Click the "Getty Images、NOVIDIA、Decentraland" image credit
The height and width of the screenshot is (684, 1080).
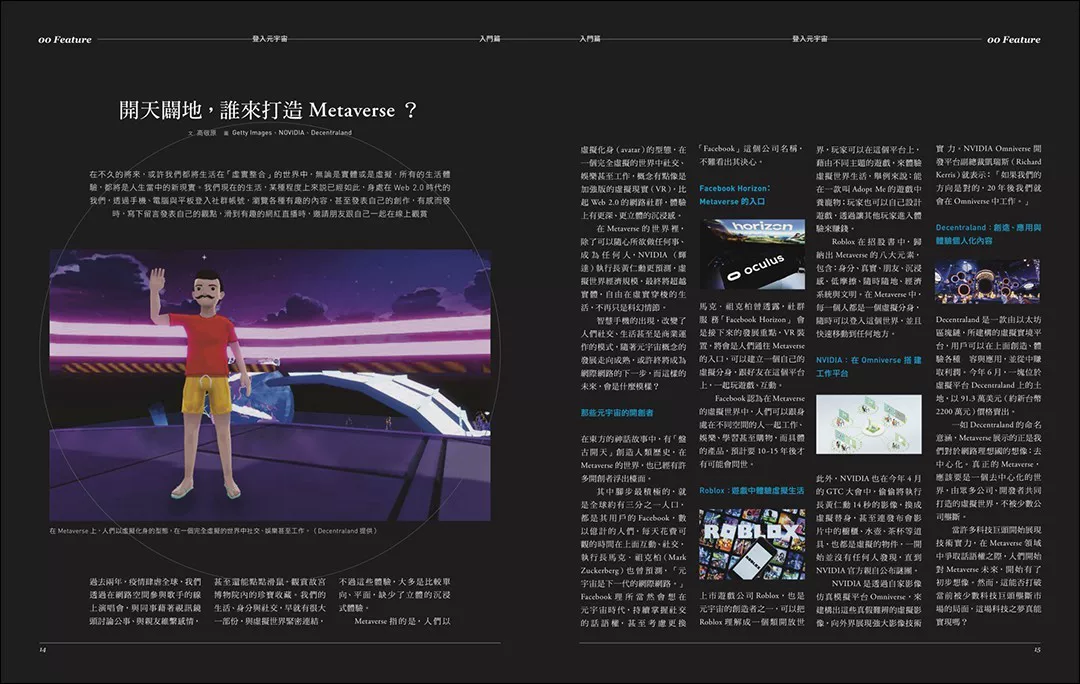tap(291, 133)
